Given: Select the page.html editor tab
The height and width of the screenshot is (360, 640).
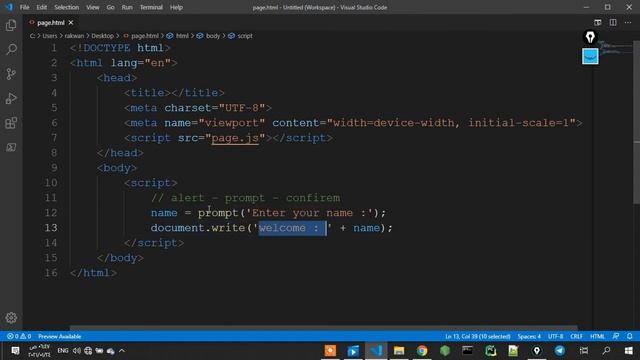Looking at the screenshot, I should click(x=51, y=22).
